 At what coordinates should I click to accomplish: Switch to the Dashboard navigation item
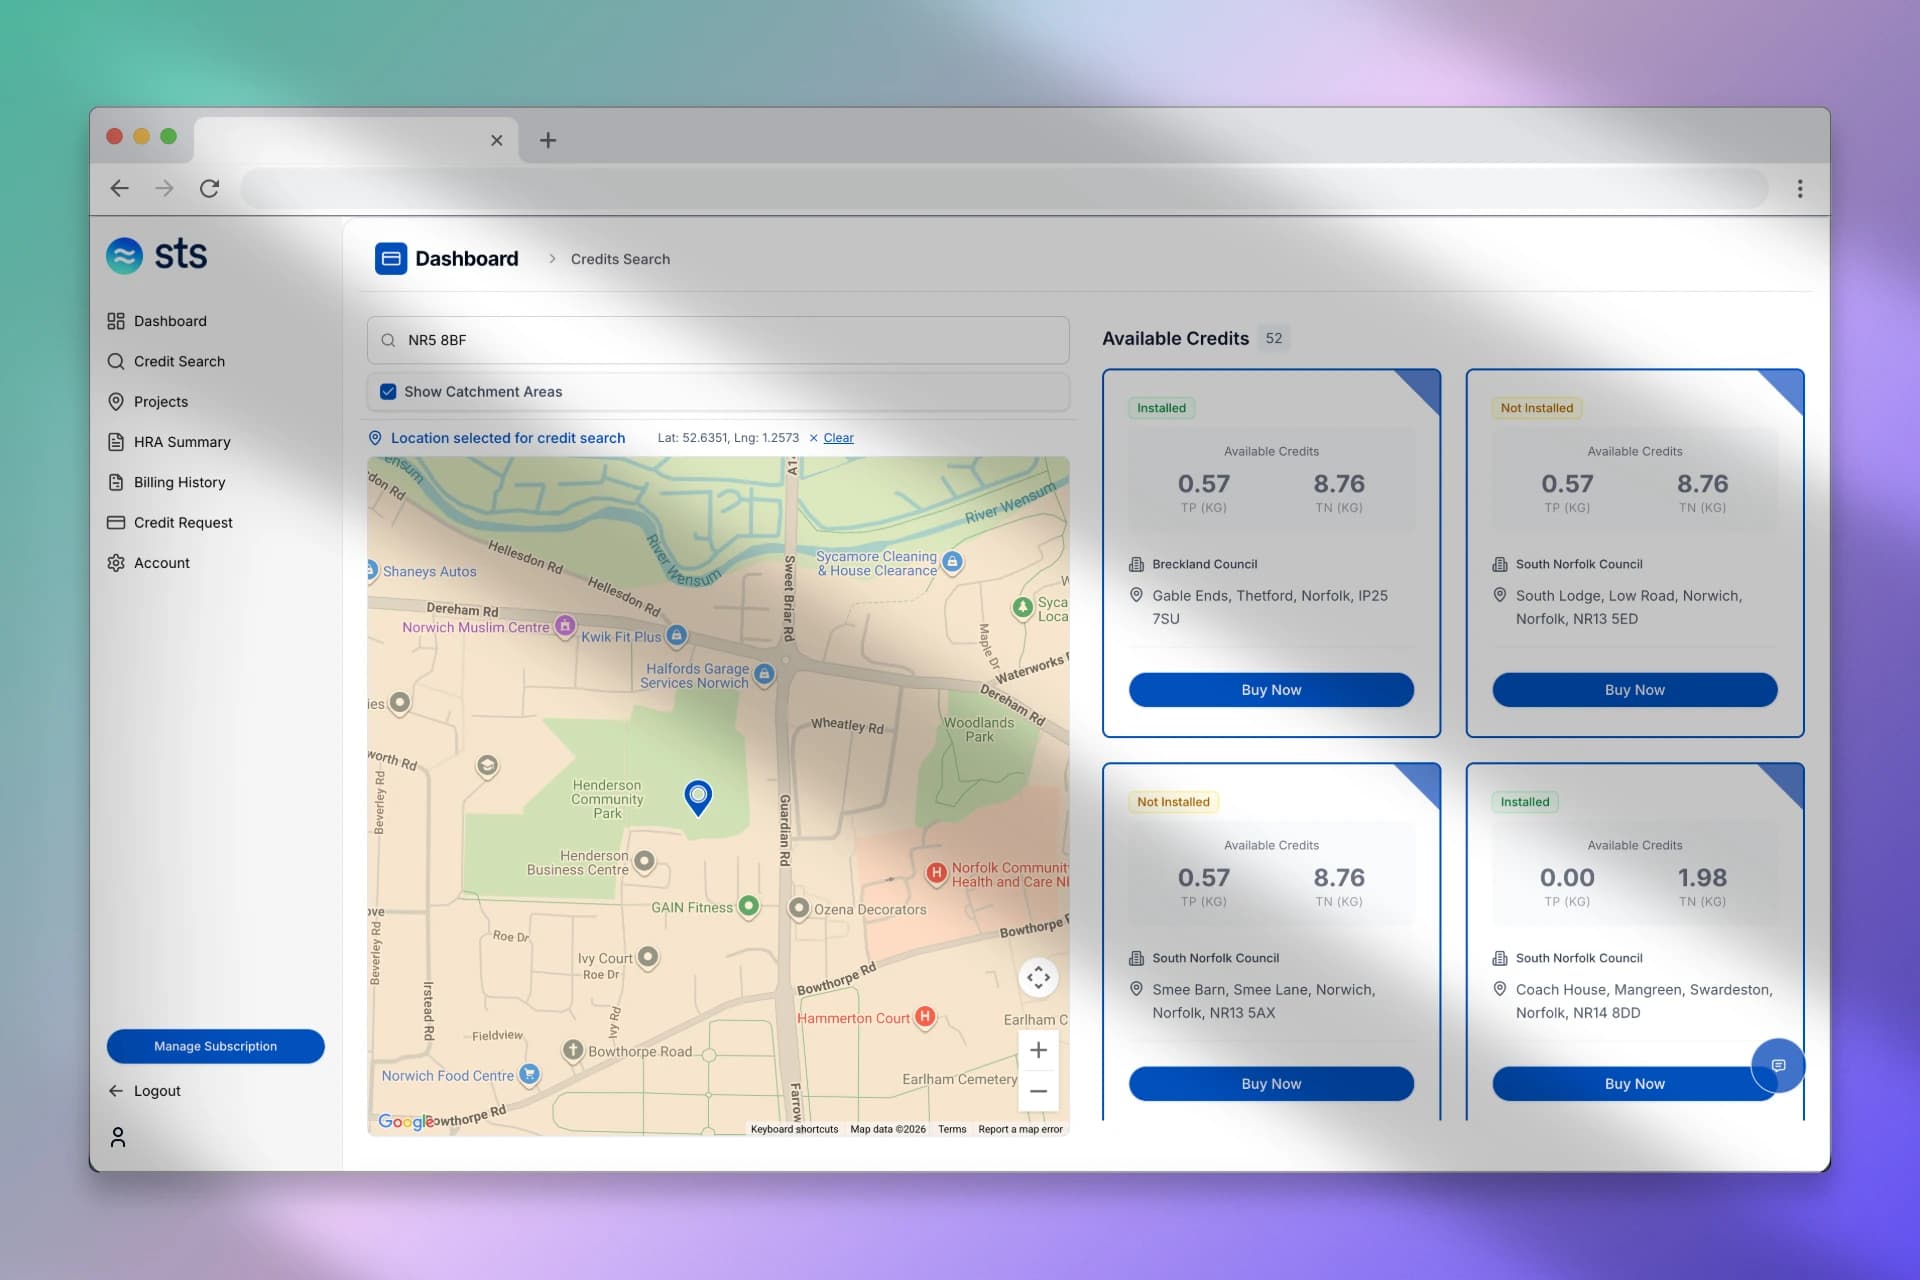point(169,320)
